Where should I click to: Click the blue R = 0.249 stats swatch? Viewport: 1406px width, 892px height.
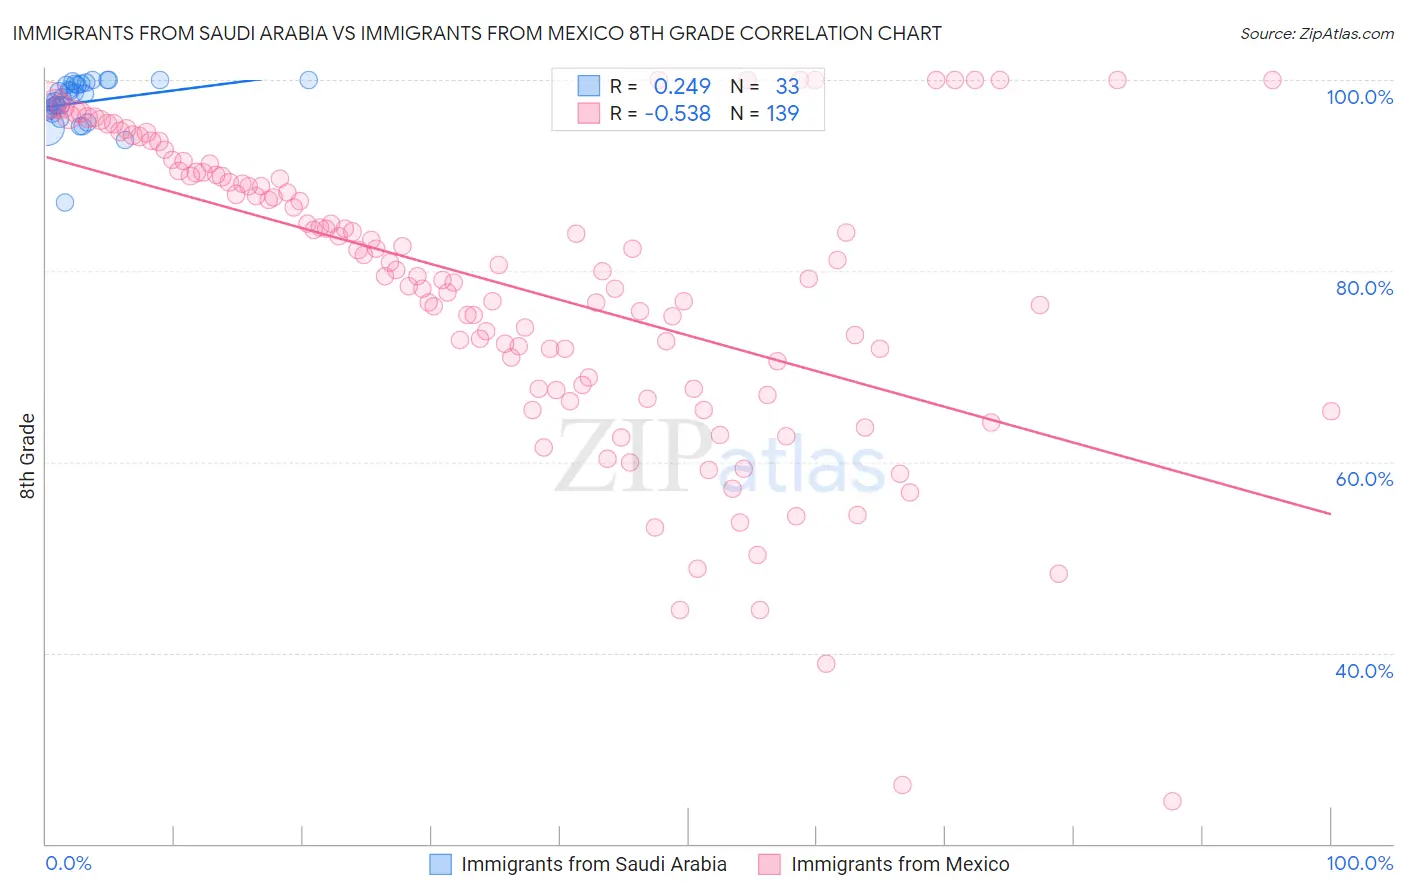[x=589, y=86]
